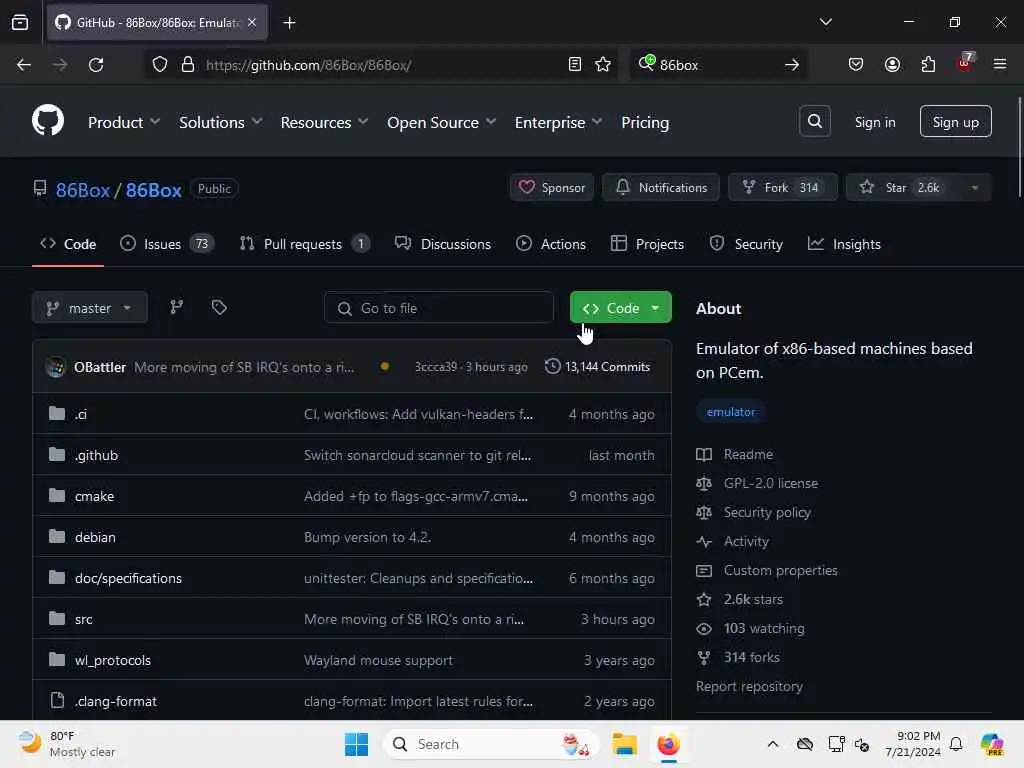Bookmark page with the star icon in address bar
1024x768 pixels.
point(603,65)
